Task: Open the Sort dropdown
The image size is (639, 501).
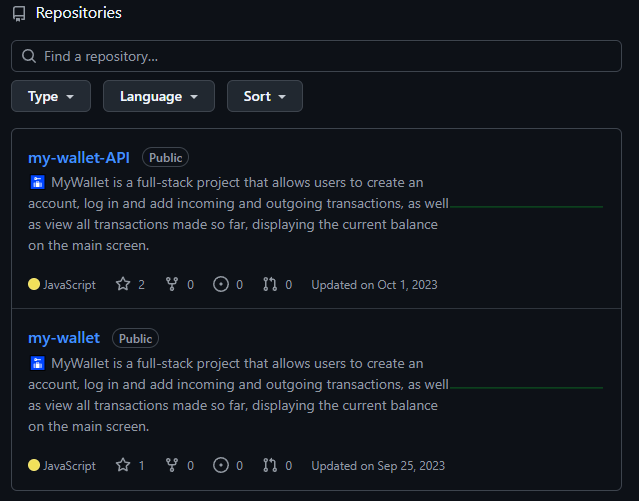Action: [265, 96]
